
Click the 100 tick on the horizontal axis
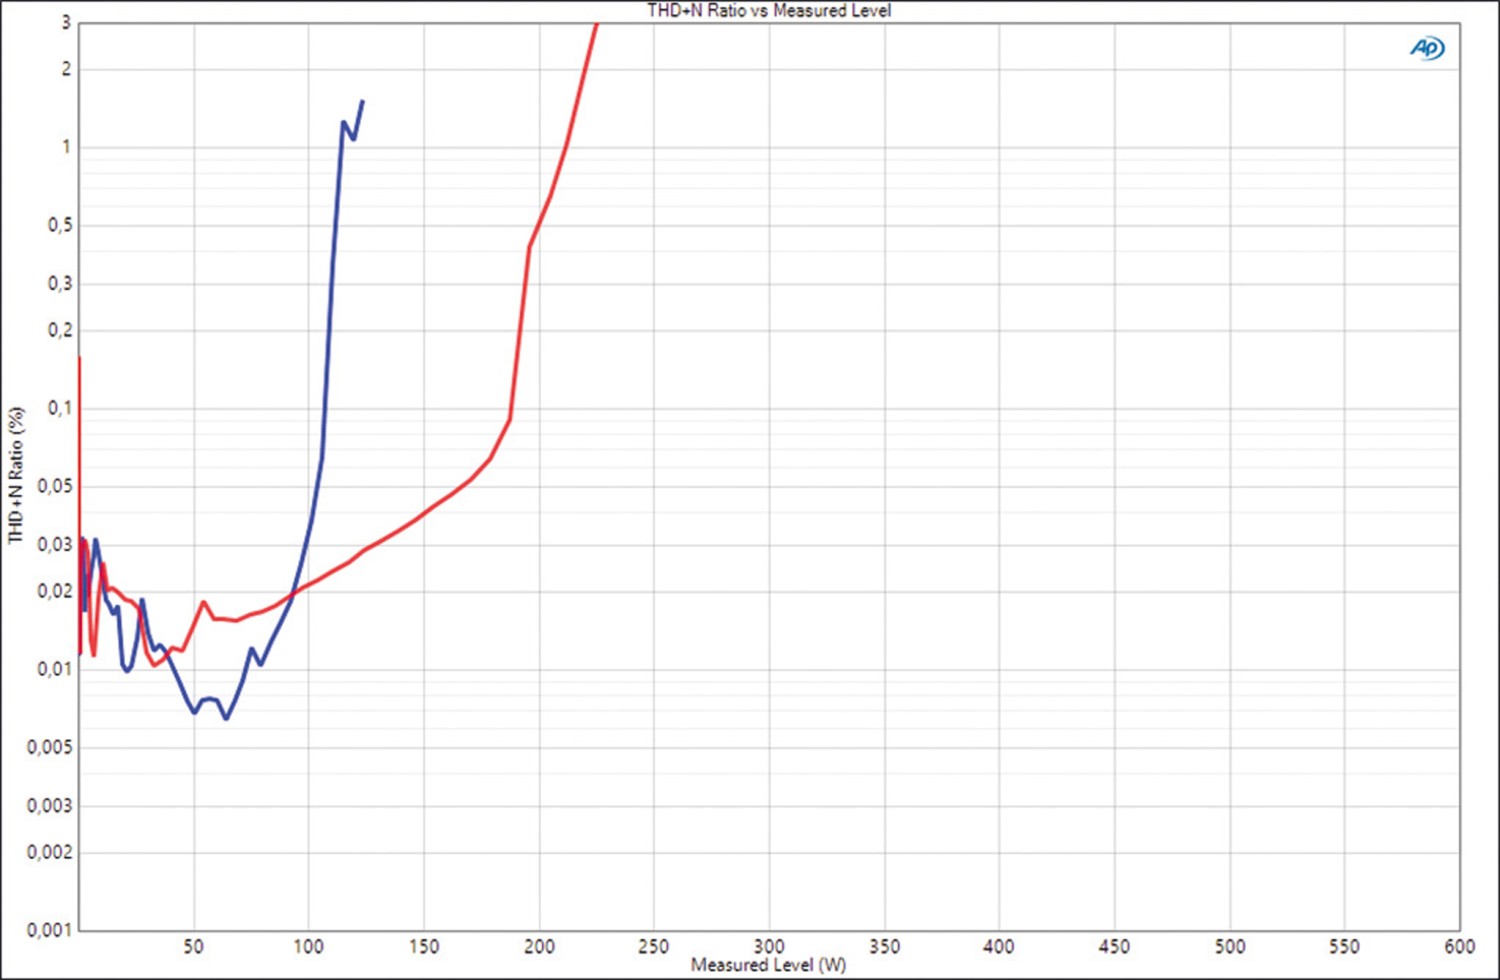[x=308, y=946]
